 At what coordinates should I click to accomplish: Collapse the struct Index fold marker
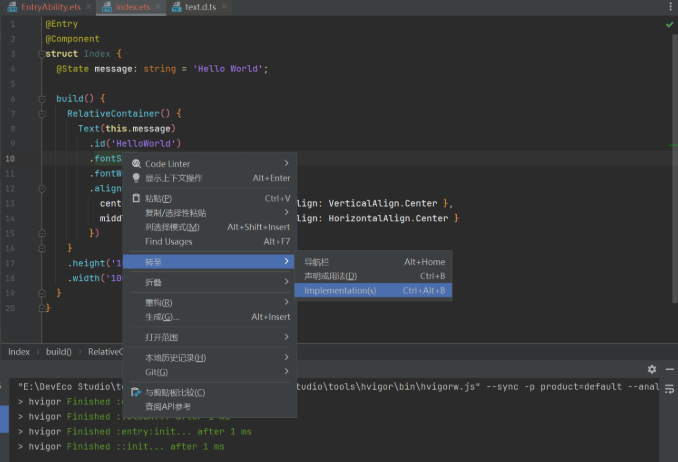click(42, 54)
